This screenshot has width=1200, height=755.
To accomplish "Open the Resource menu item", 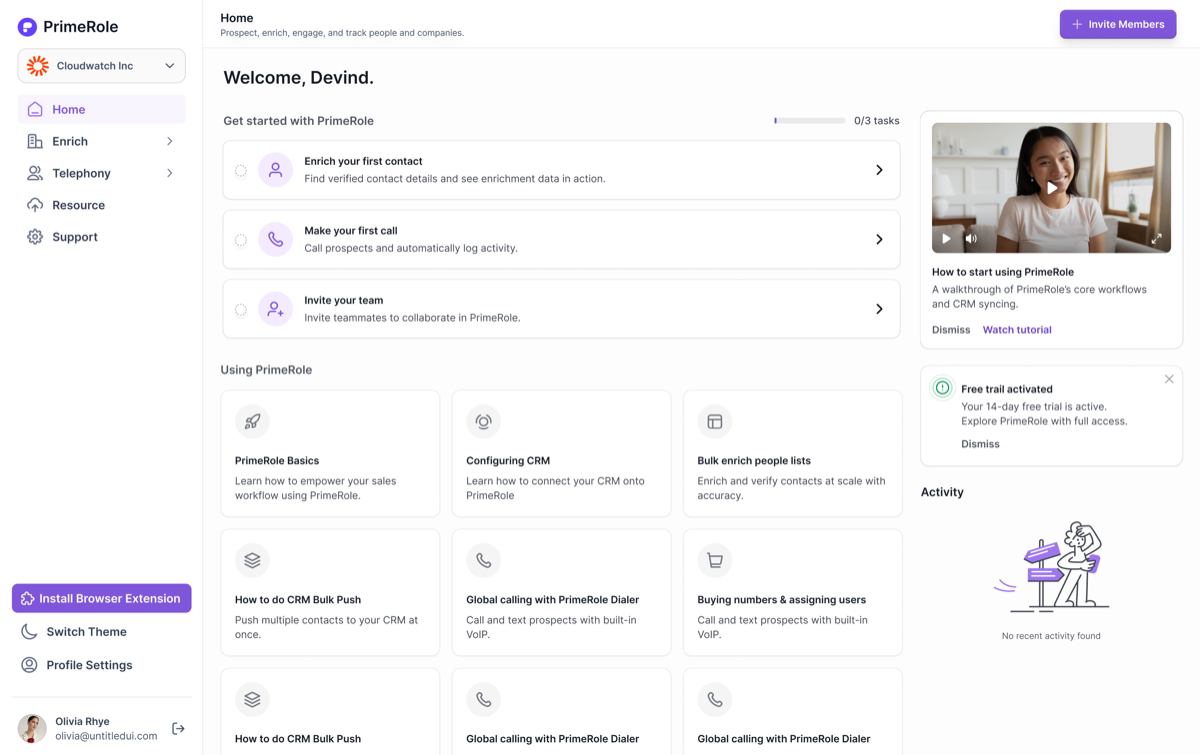I will click(101, 205).
